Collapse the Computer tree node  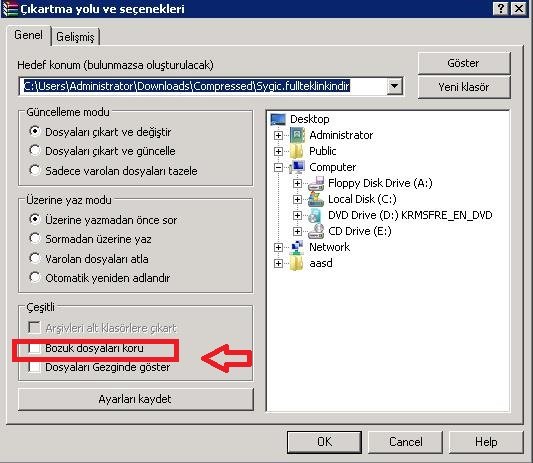278,167
